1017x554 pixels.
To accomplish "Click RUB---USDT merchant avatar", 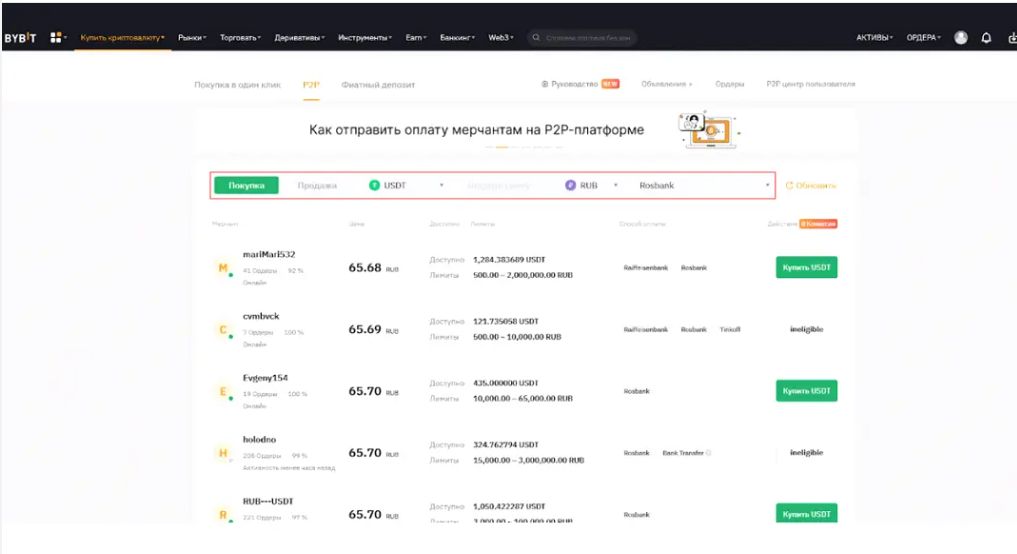I will (223, 514).
